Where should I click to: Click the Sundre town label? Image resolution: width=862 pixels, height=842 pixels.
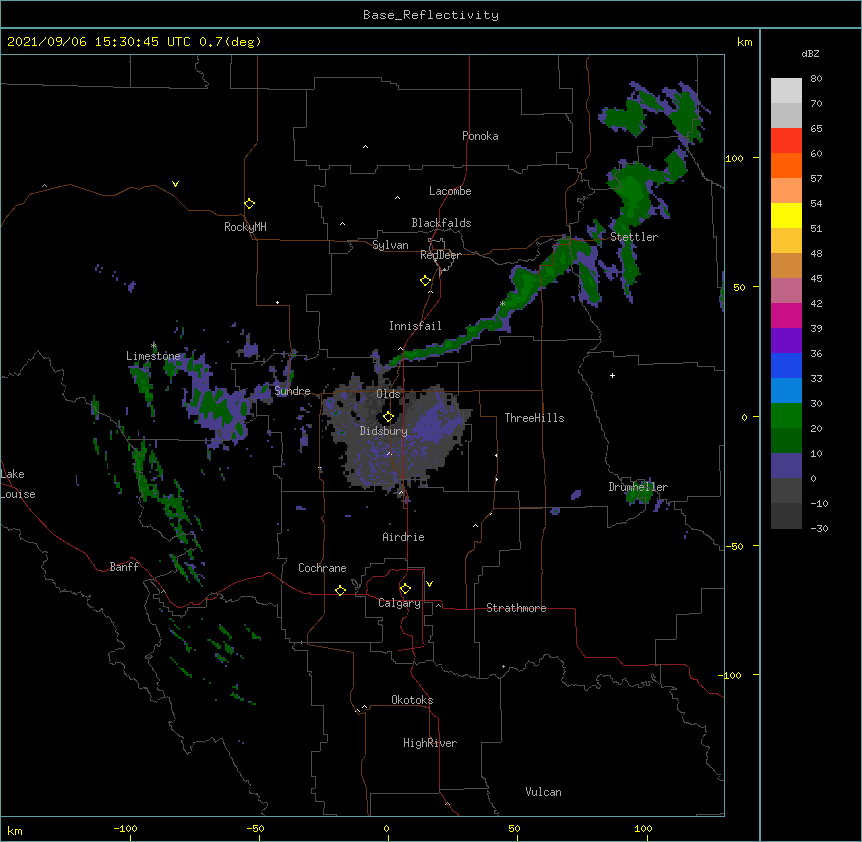(292, 391)
